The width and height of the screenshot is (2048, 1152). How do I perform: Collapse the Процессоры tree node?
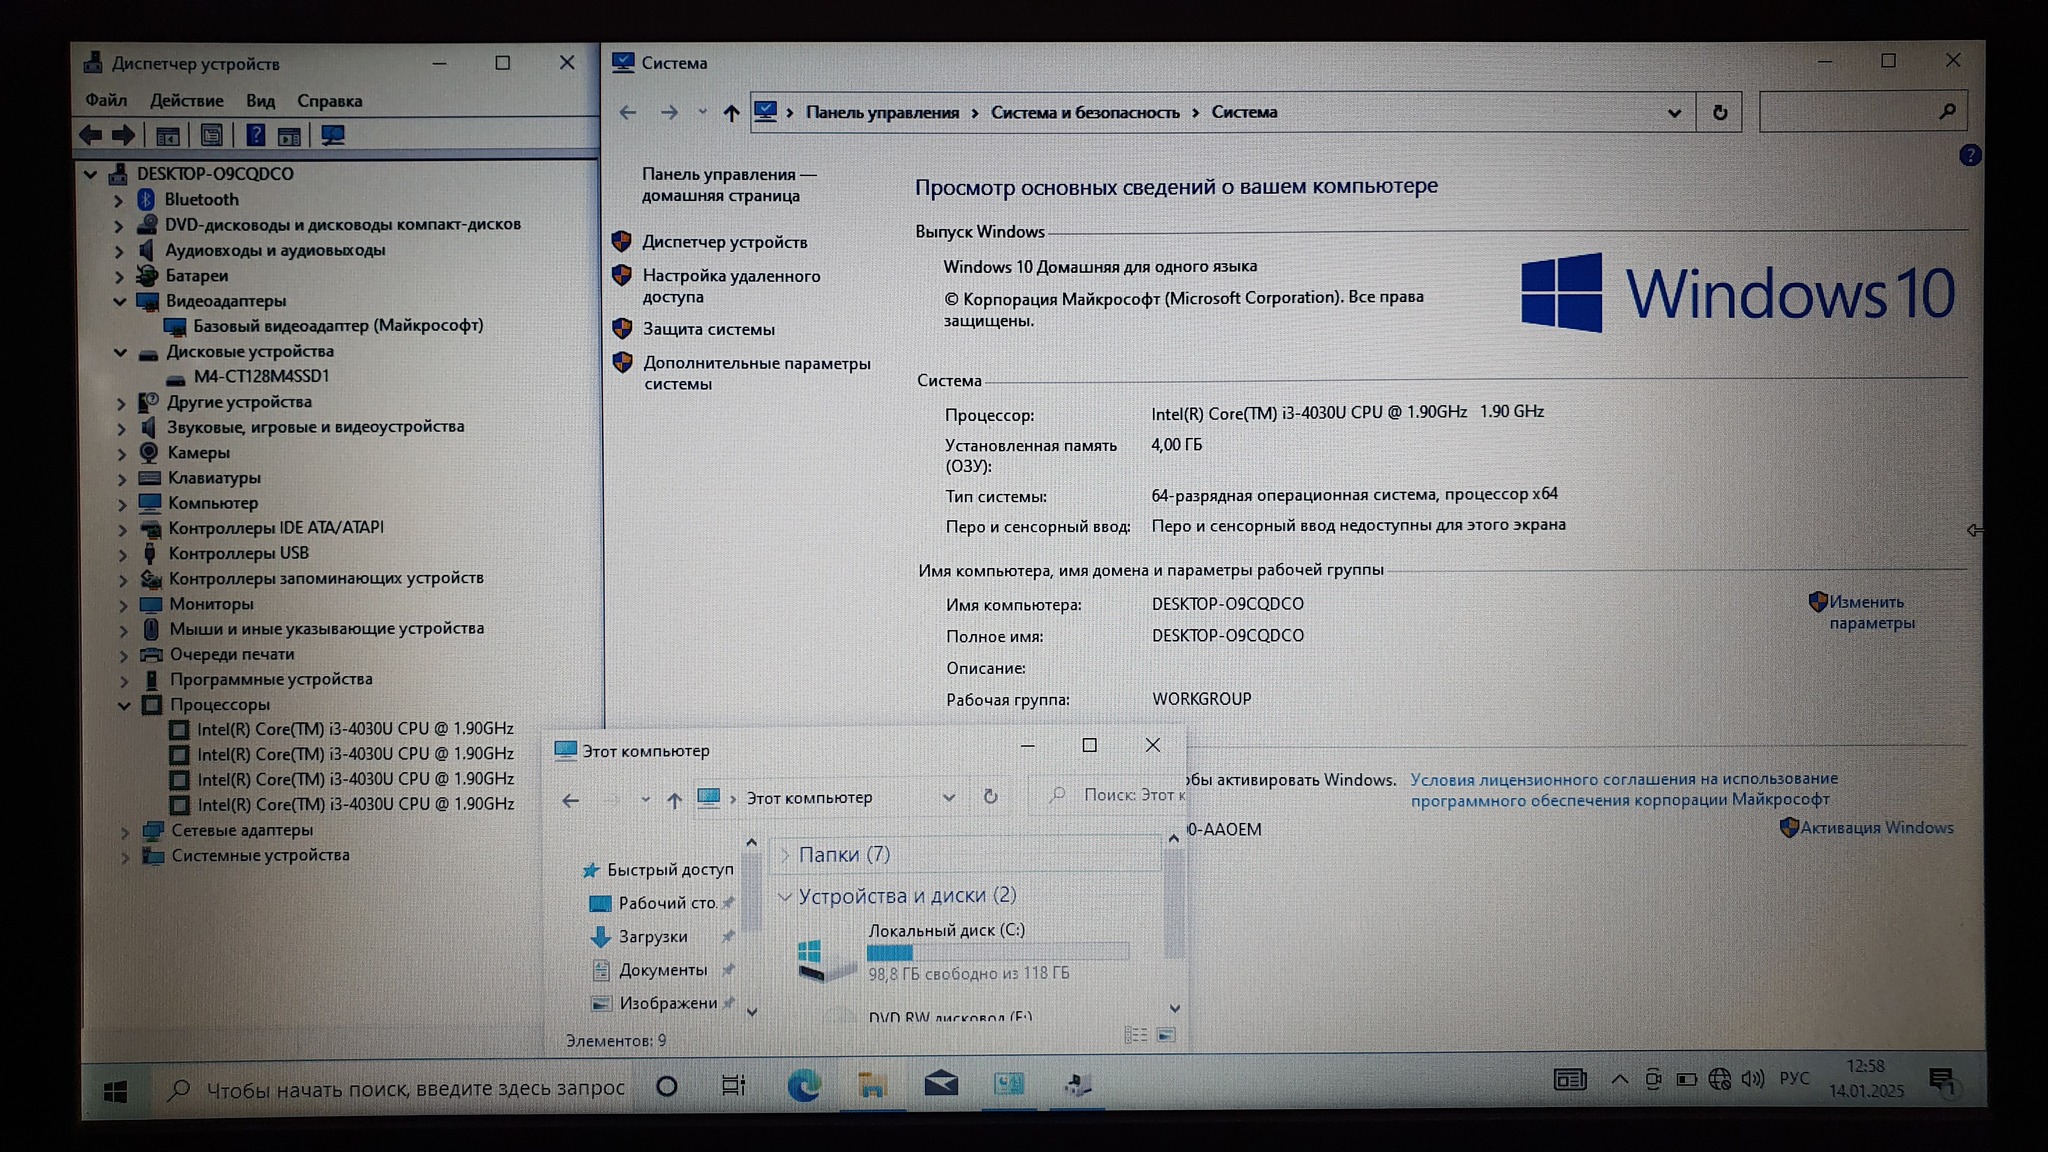pyautogui.click(x=124, y=705)
